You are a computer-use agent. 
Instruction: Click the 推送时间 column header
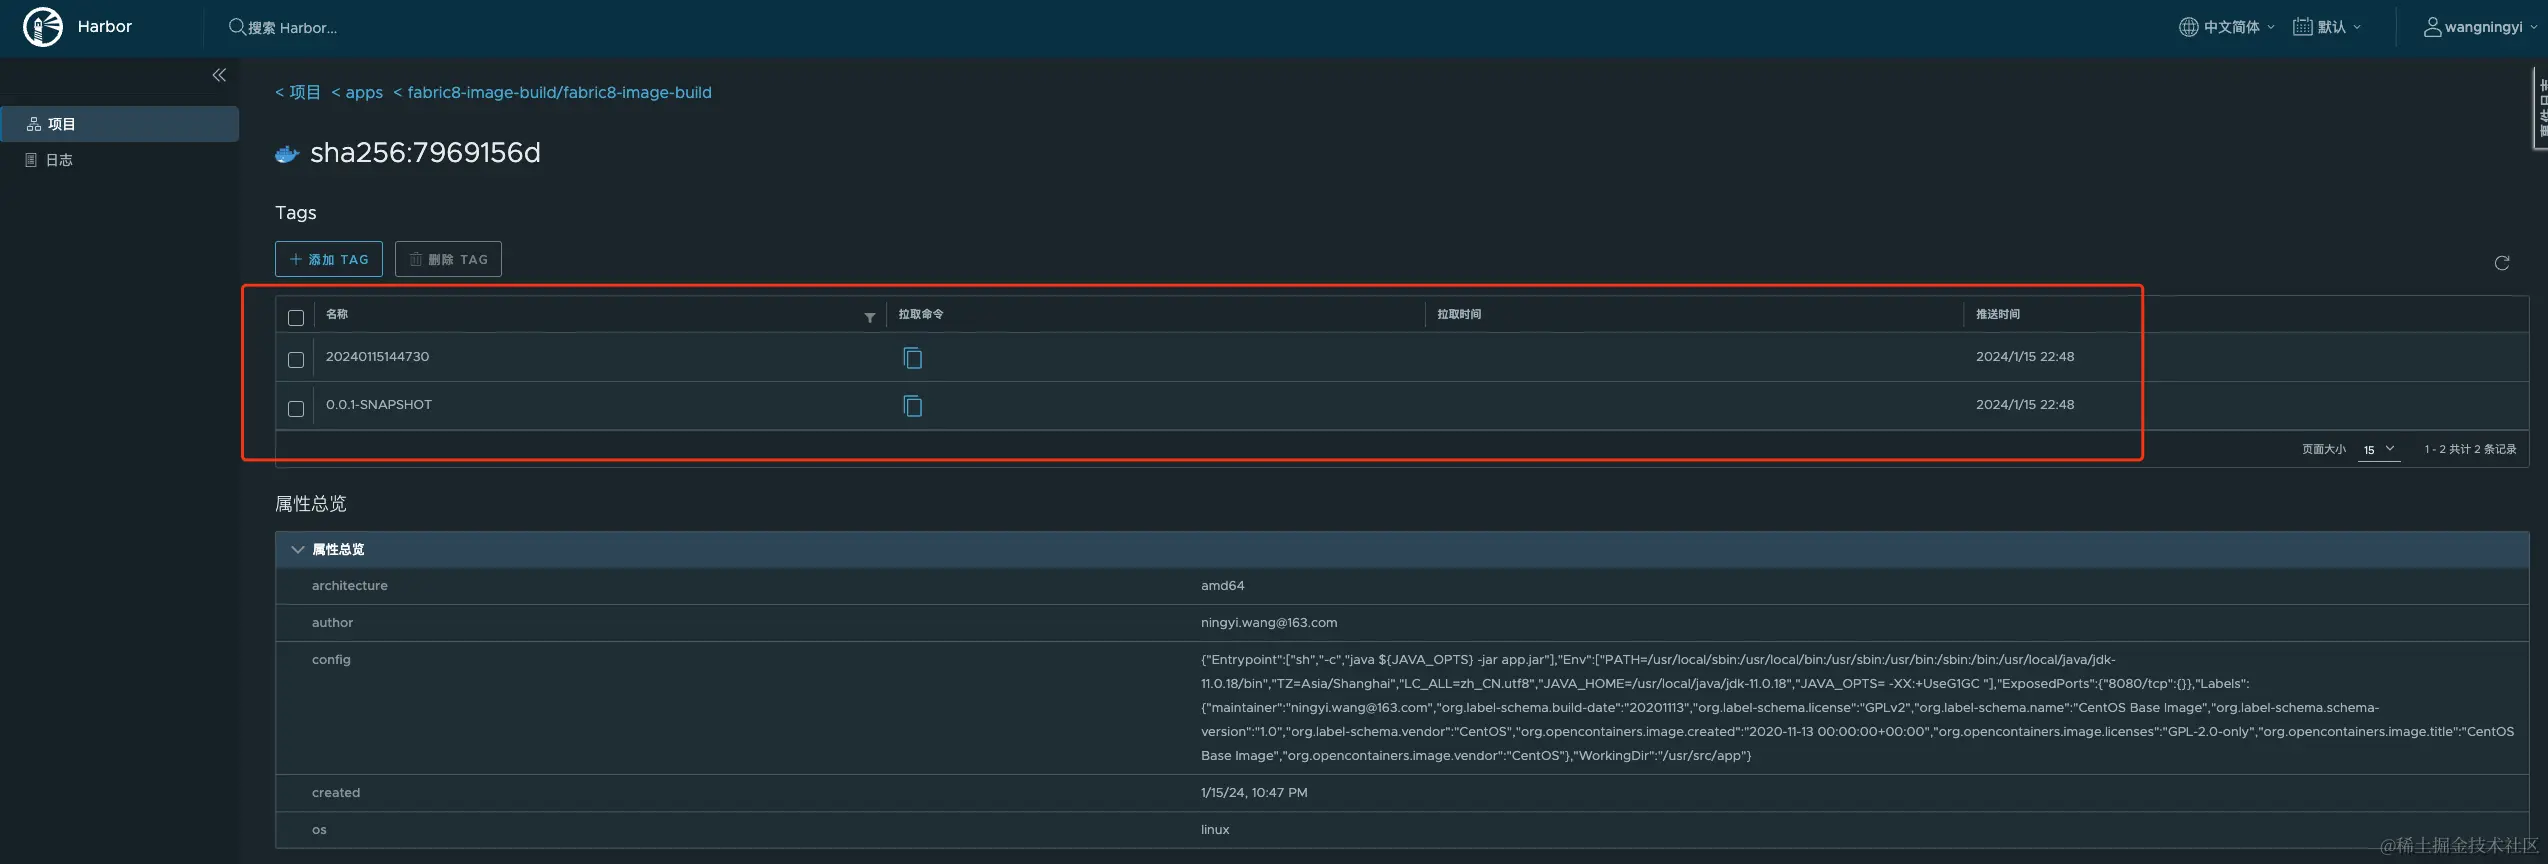1998,314
